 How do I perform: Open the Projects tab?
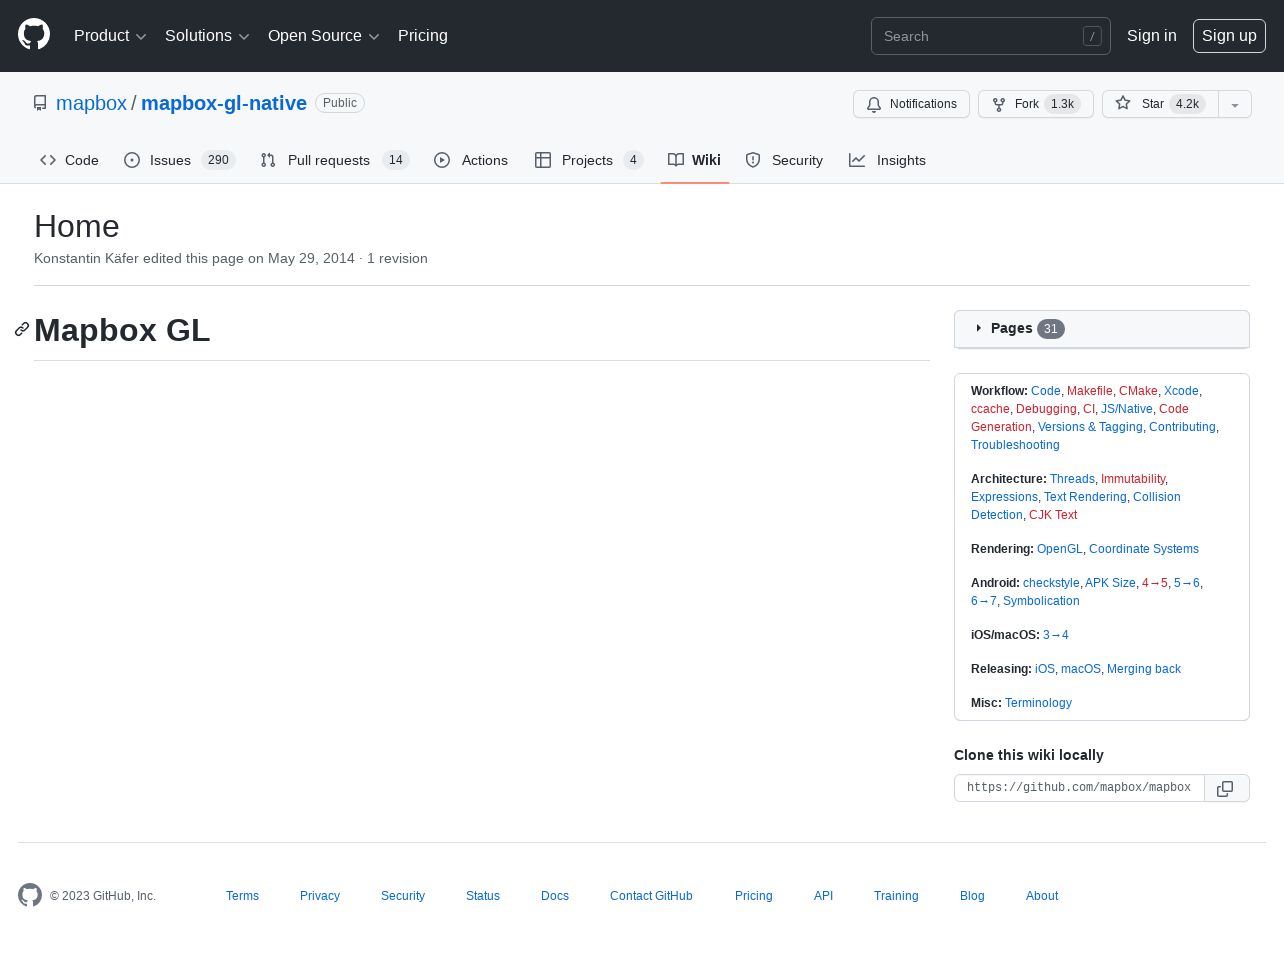point(588,160)
